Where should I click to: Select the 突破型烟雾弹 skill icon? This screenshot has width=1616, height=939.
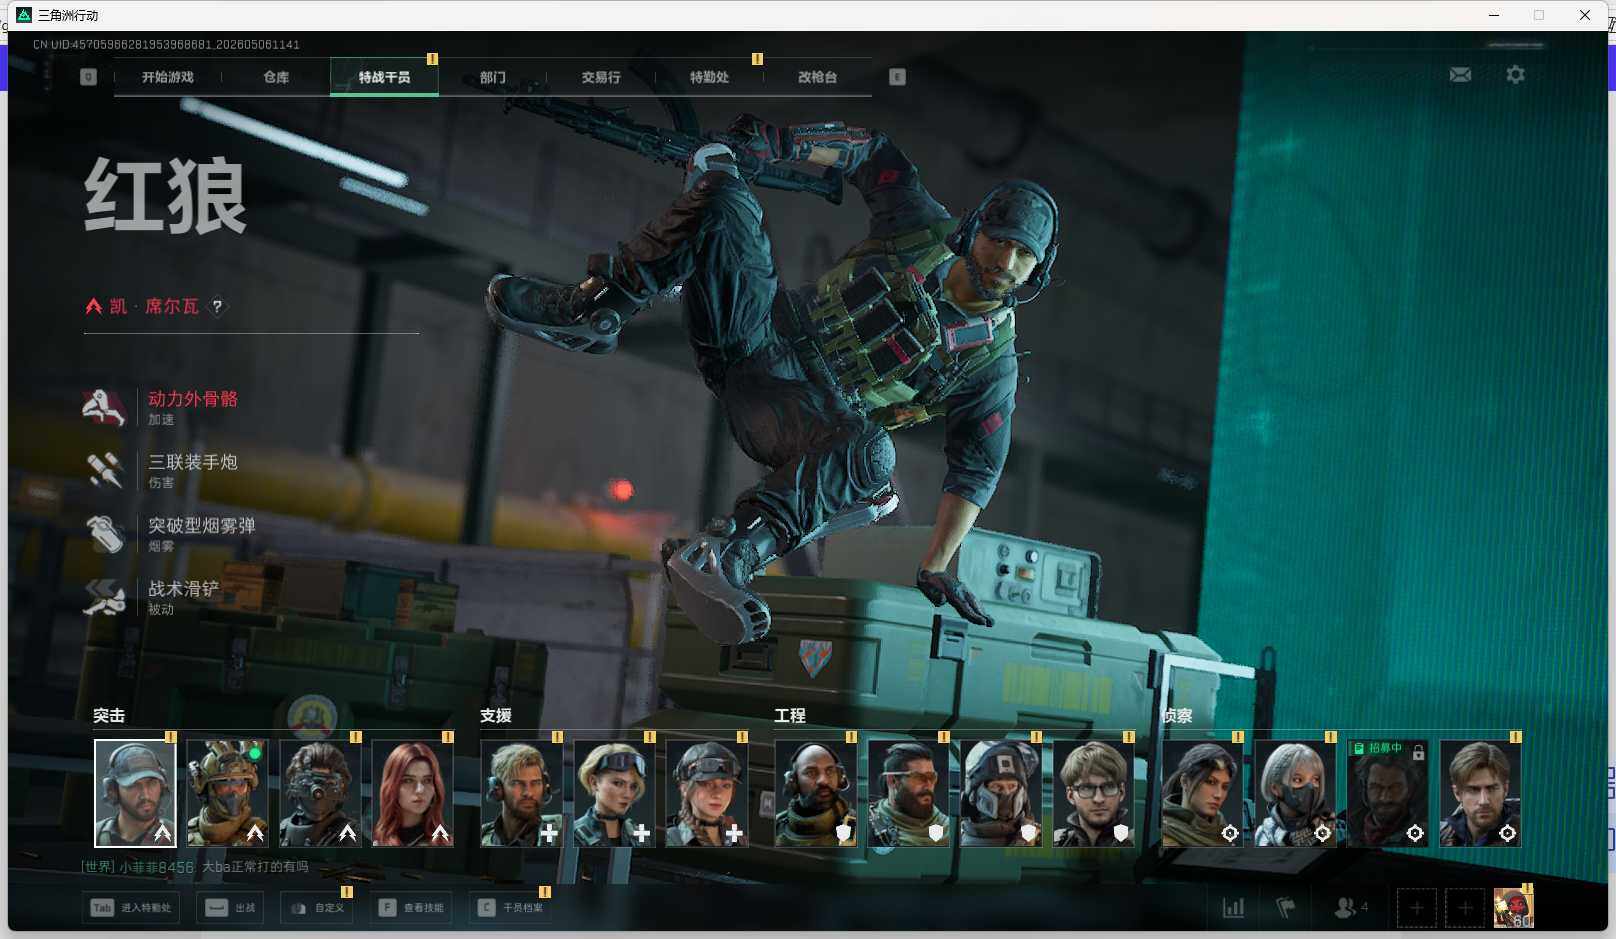[104, 533]
